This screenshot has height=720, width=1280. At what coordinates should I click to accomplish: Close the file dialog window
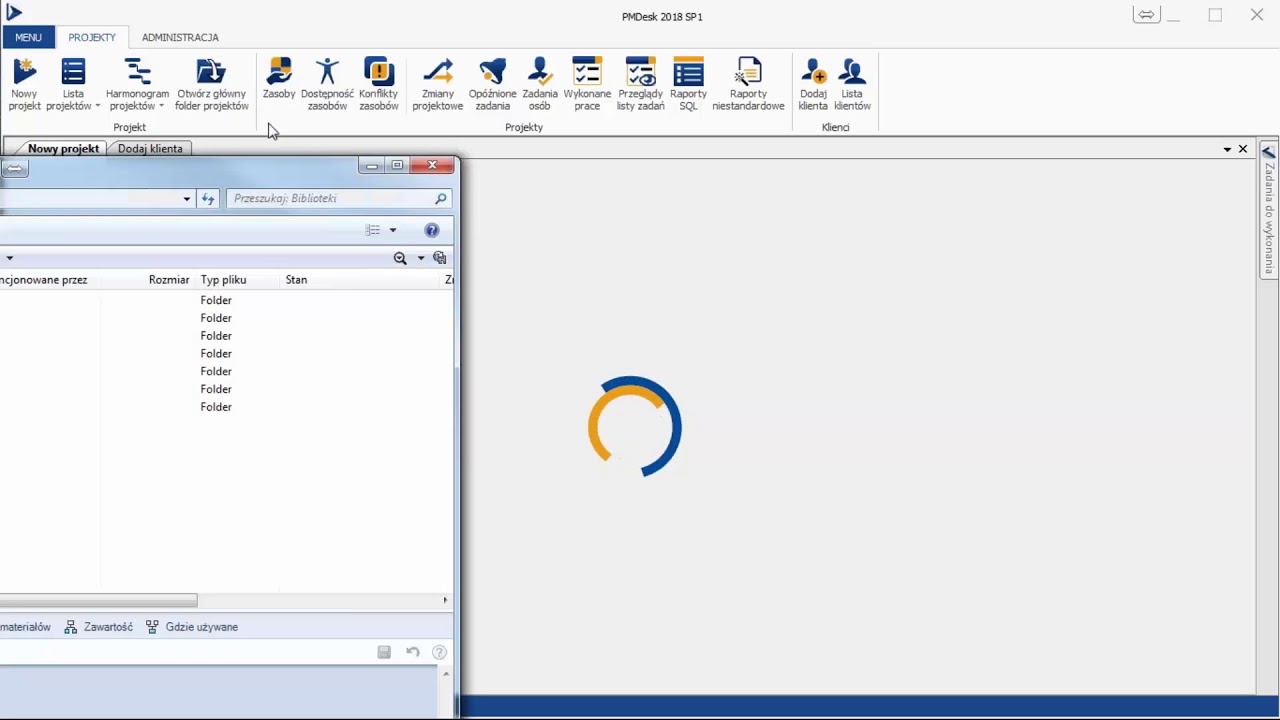[432, 165]
